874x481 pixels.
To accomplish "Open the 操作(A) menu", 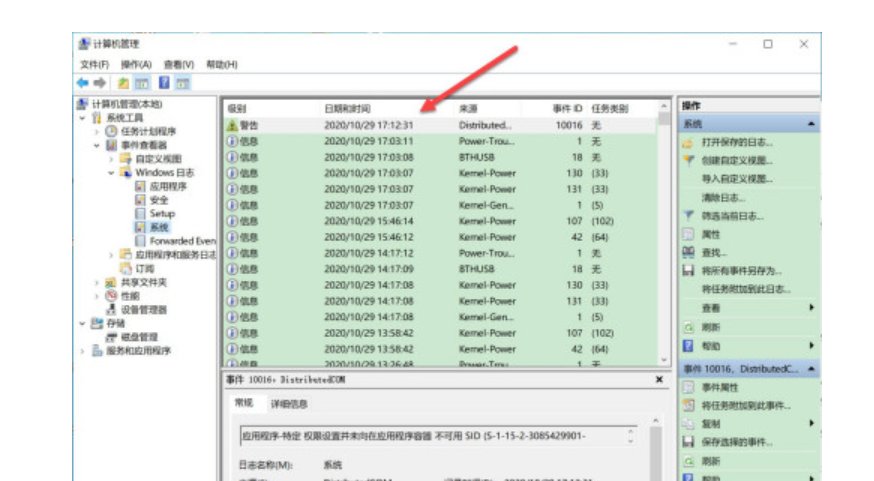I will tap(137, 65).
